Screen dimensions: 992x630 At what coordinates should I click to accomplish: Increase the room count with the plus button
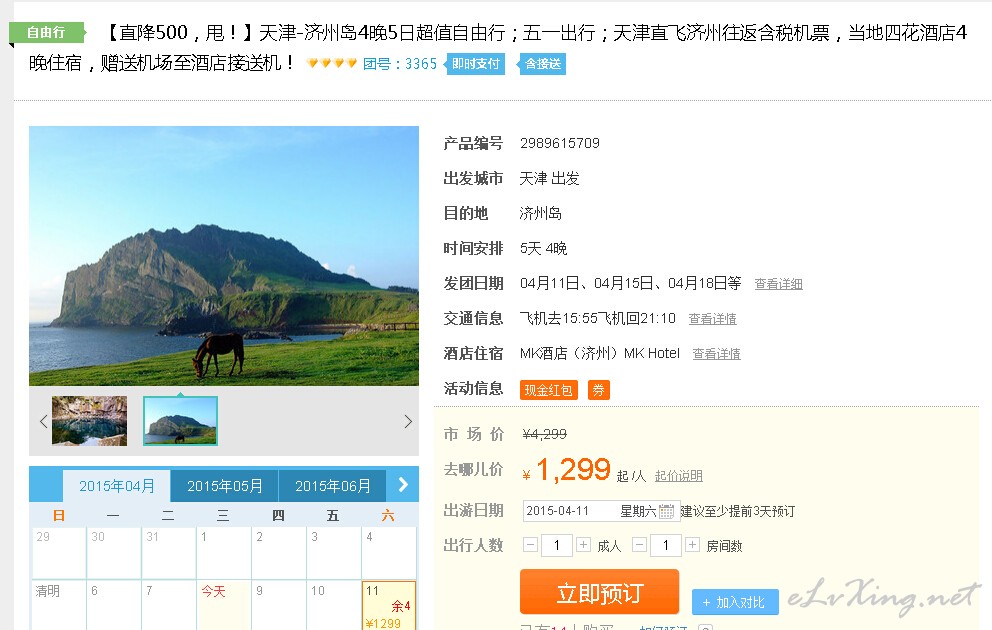pyautogui.click(x=693, y=545)
